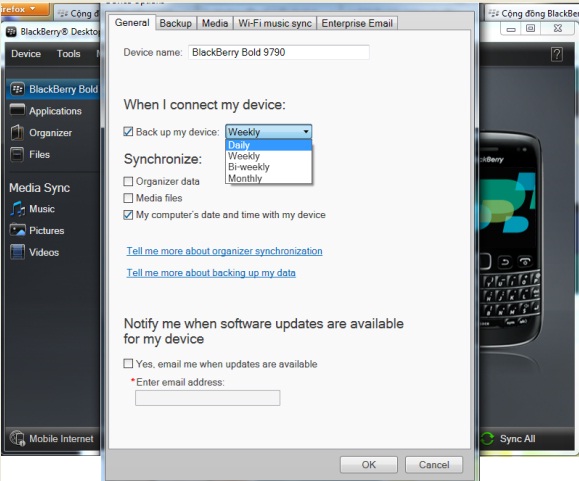
Task: Check Yes, email me when updates available
Action: pyautogui.click(x=128, y=364)
